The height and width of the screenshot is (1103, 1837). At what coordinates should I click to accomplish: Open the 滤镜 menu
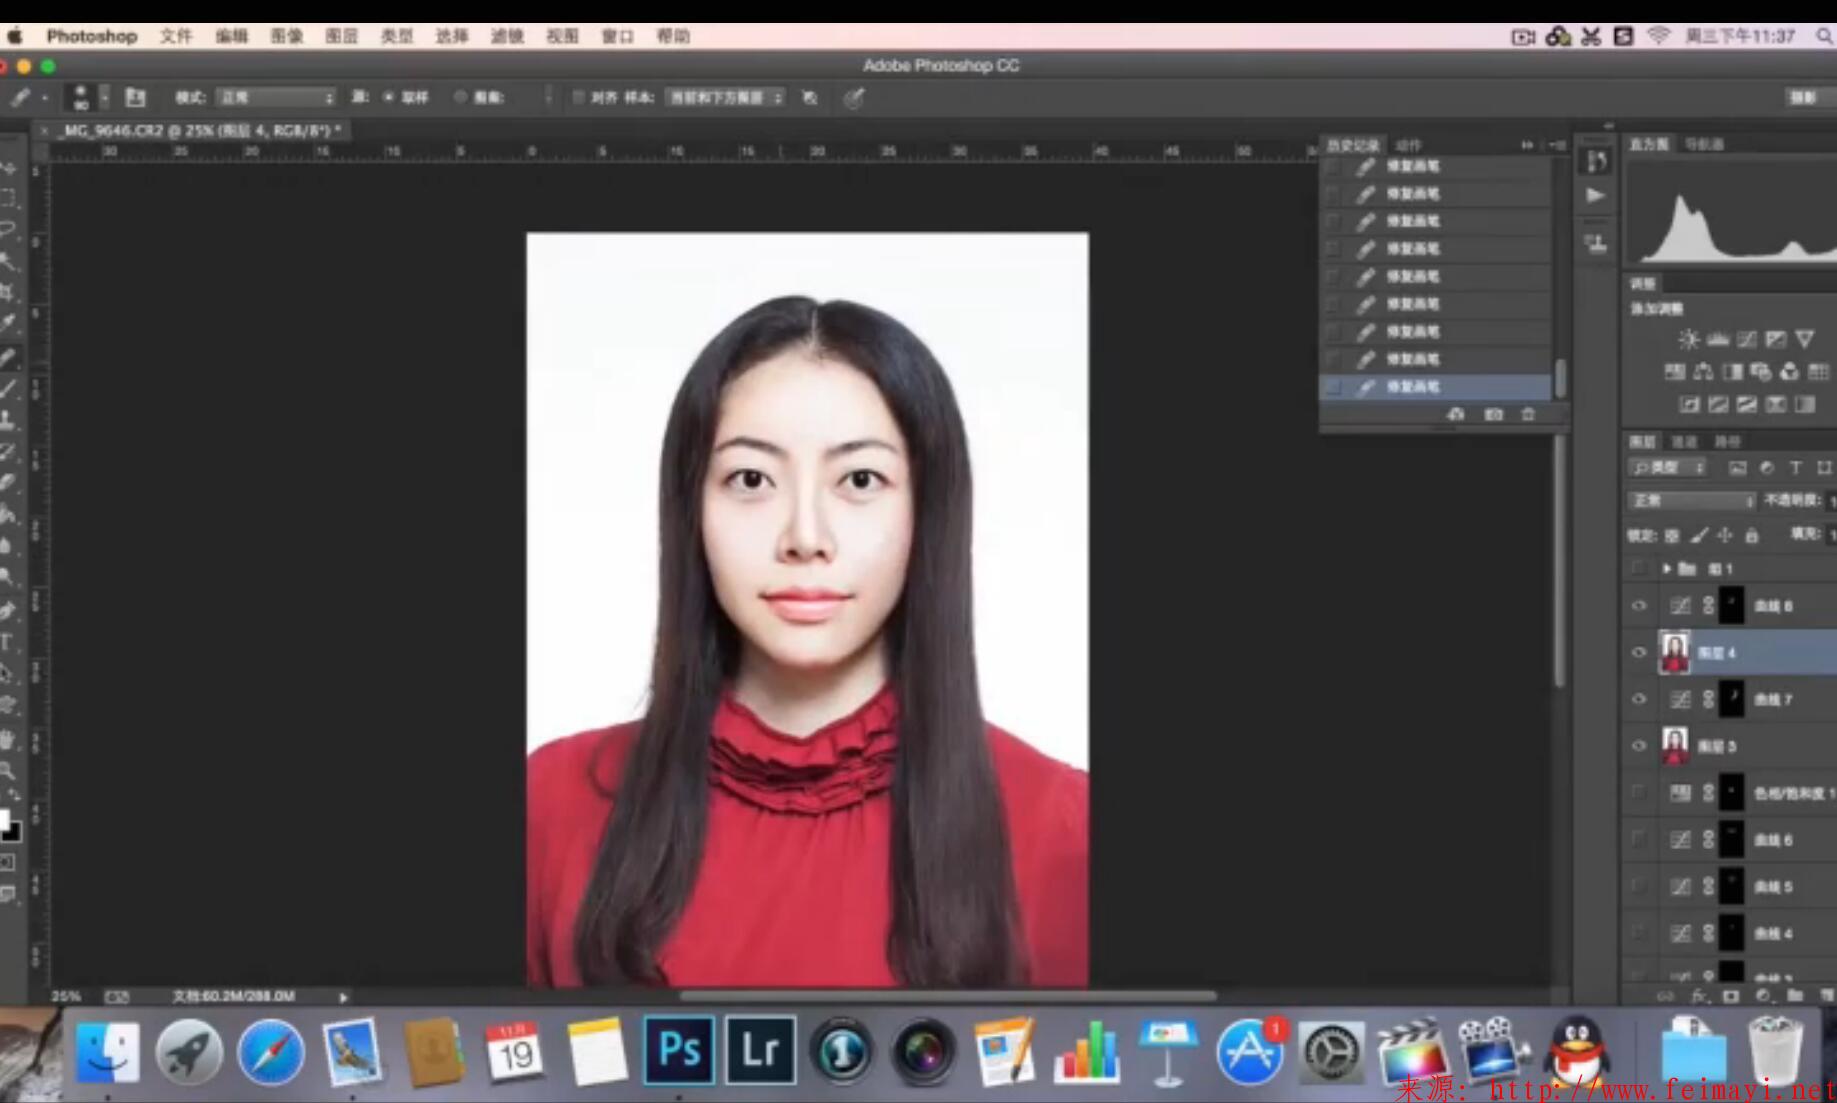tap(509, 35)
